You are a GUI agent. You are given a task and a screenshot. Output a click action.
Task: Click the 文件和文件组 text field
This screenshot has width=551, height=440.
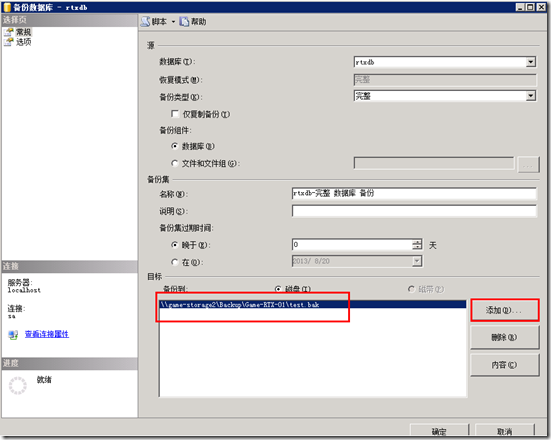click(434, 163)
